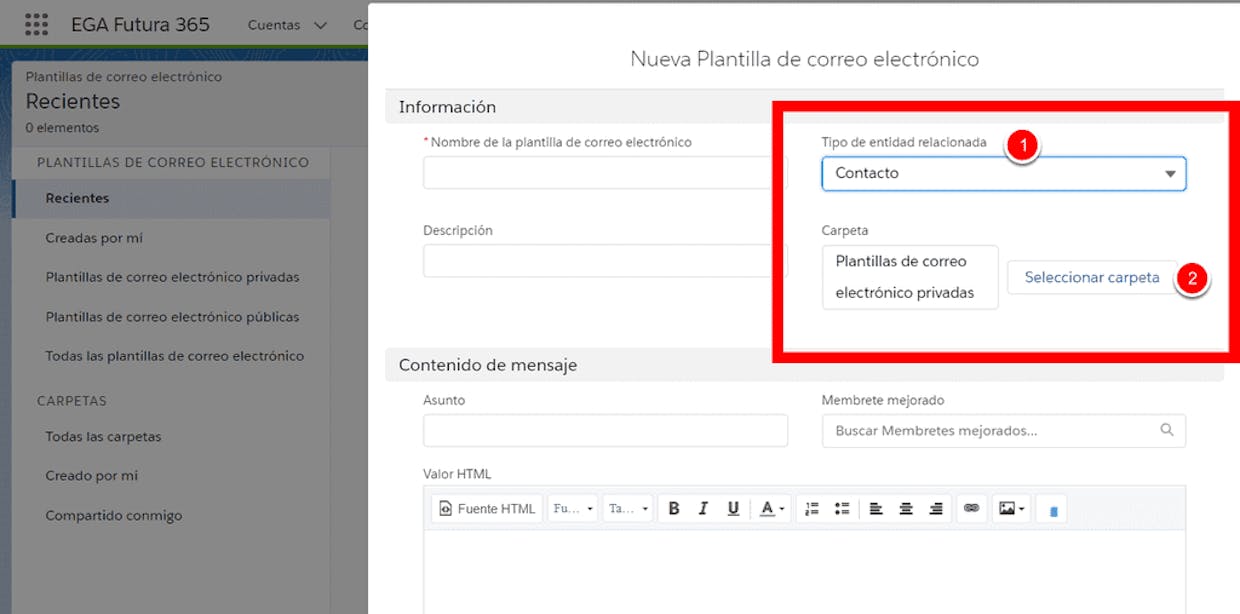
Task: Align text right in editor
Action: point(936,509)
